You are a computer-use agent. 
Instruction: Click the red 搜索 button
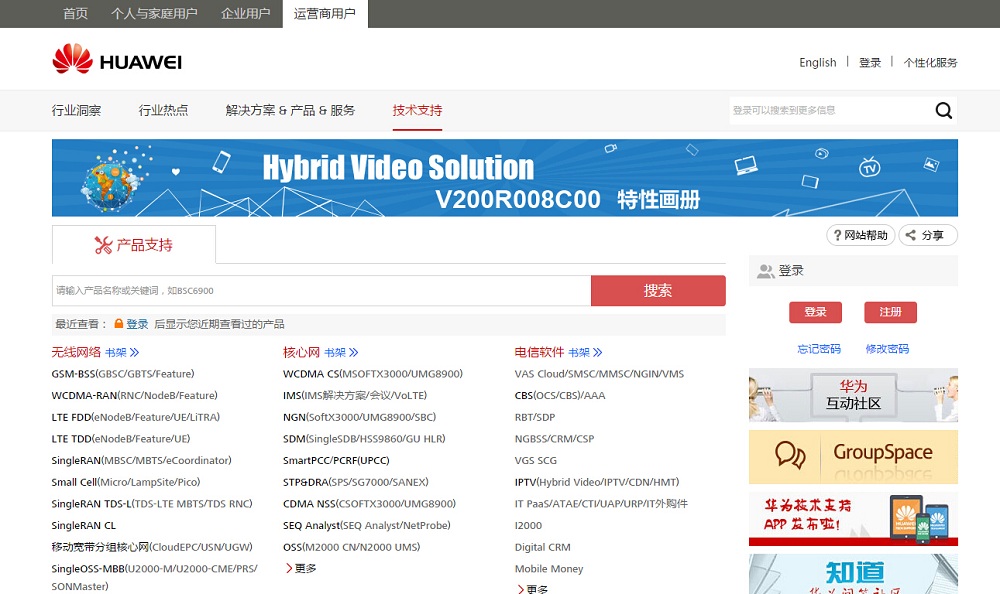coord(658,290)
